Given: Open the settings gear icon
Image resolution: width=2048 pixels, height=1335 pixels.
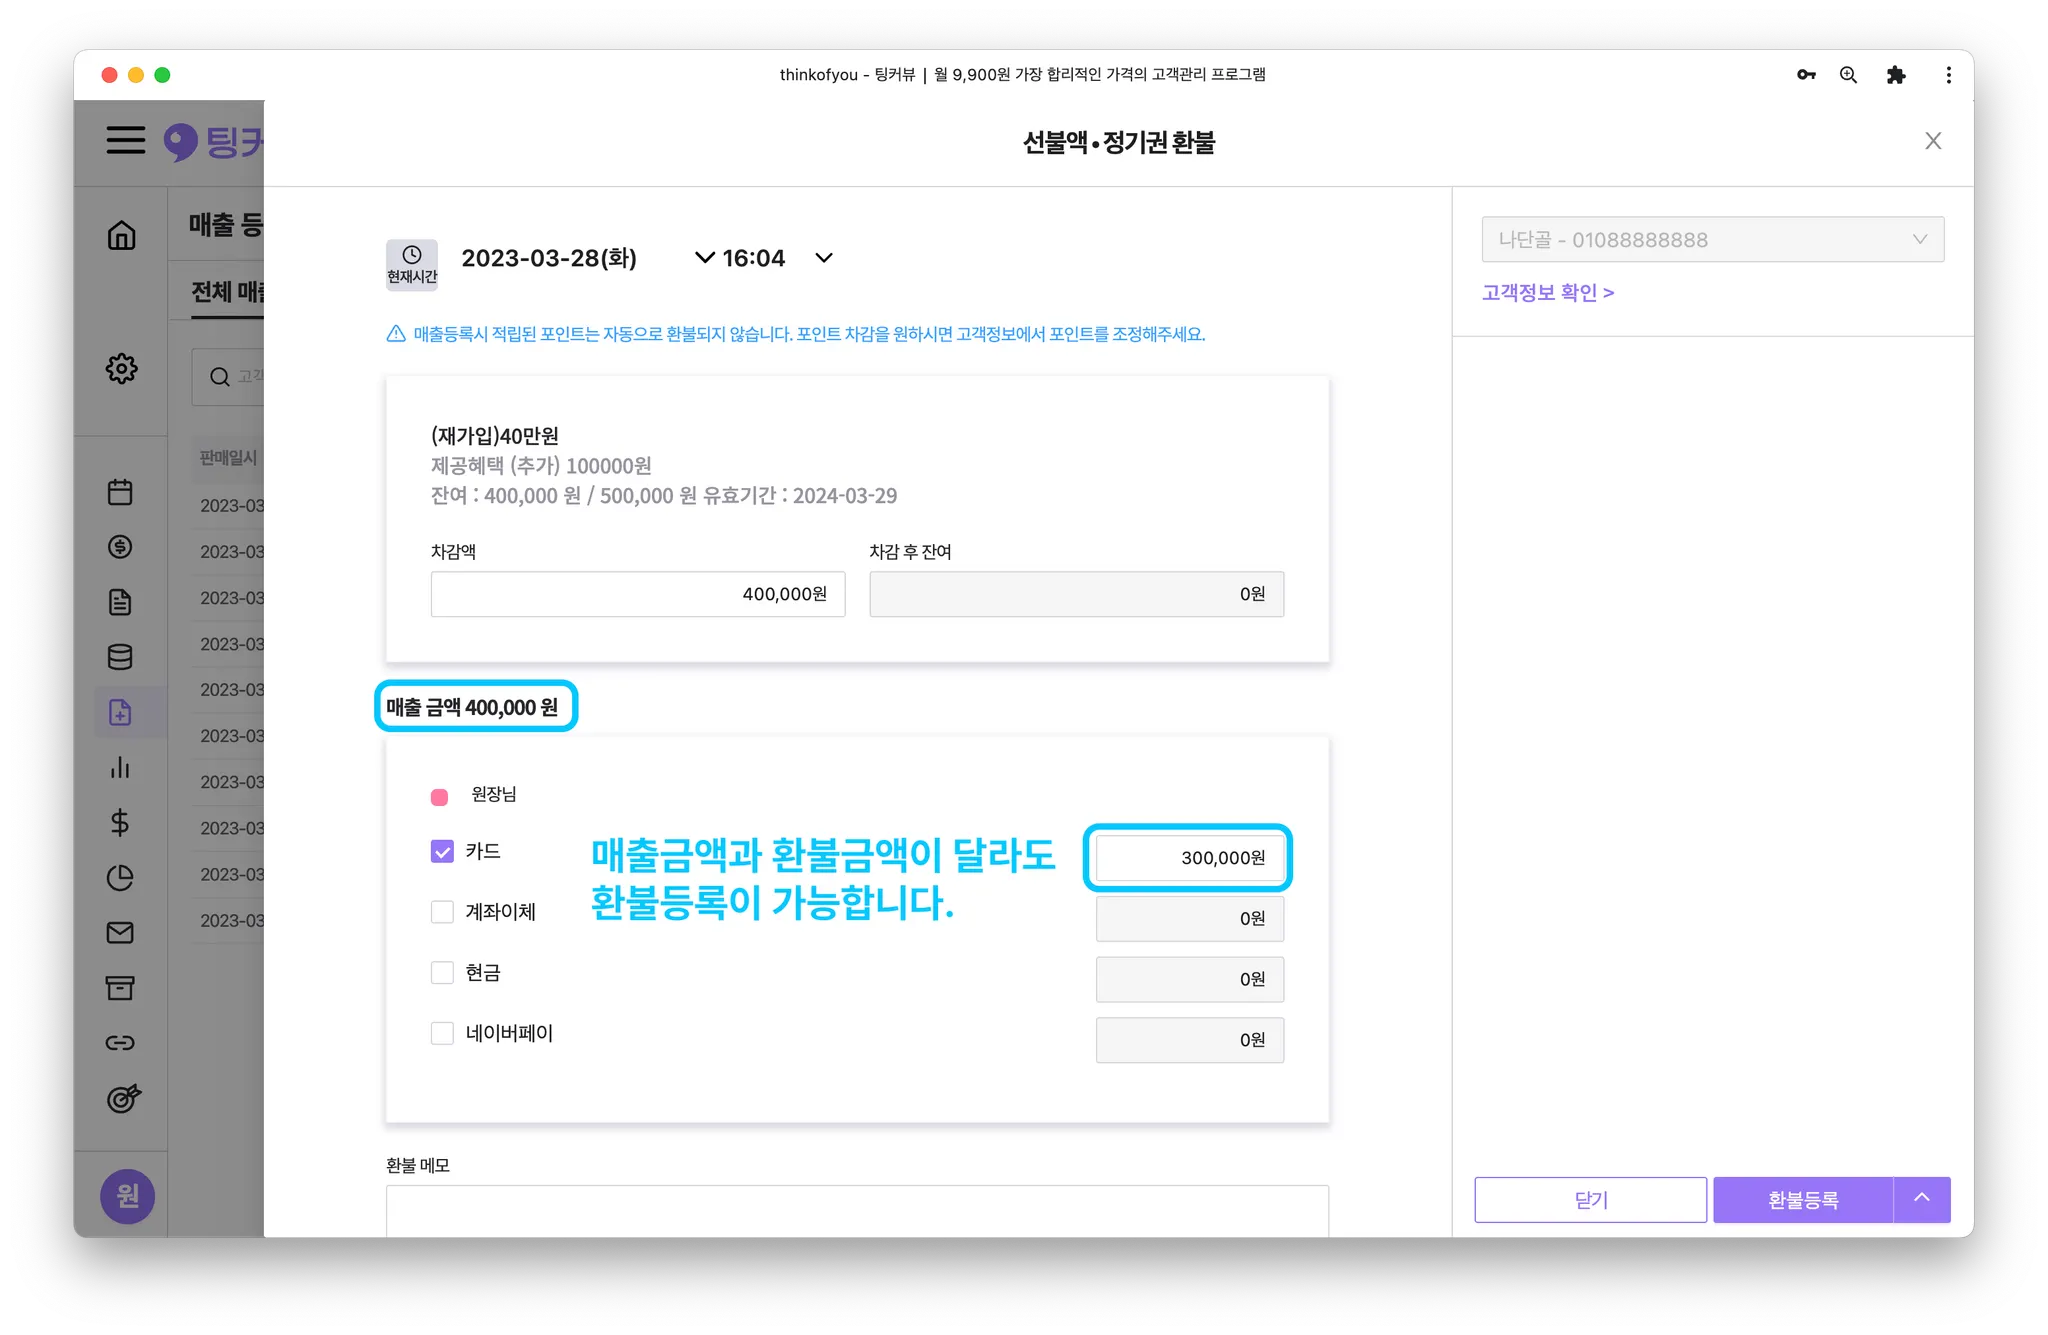Looking at the screenshot, I should coord(121,368).
